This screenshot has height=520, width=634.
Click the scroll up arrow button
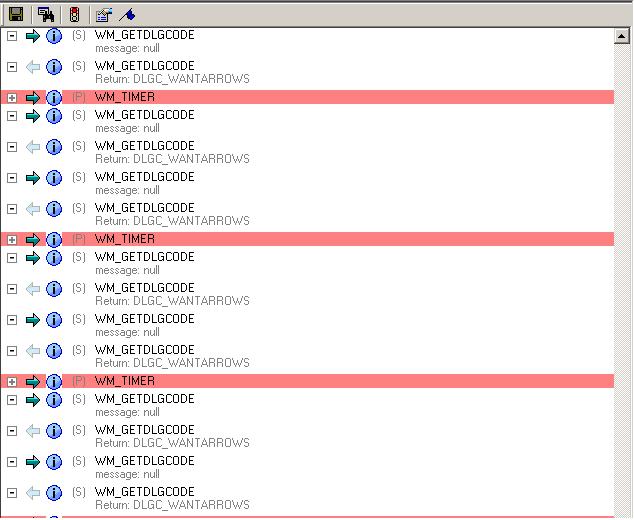coord(621,36)
